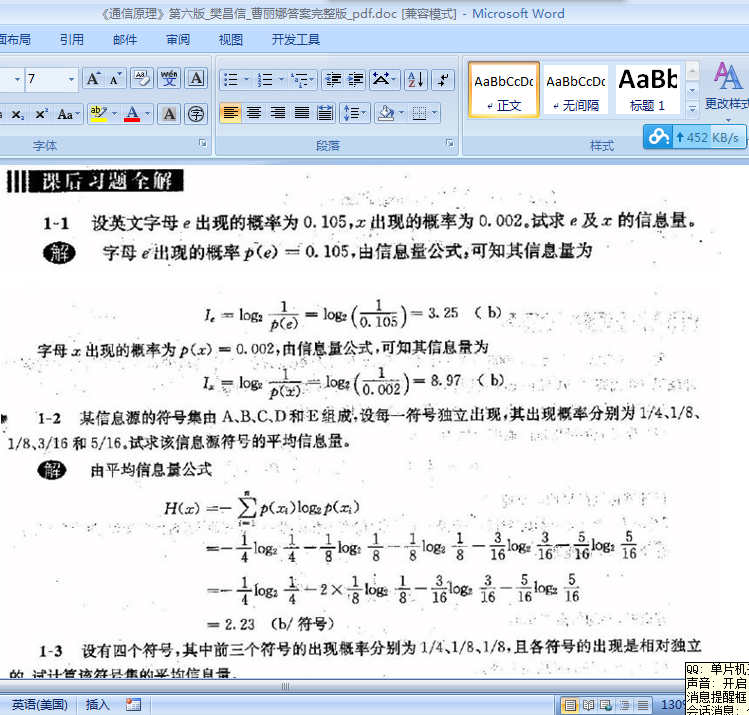749x715 pixels.
Task: Sort text with the A-Z icon
Action: point(416,79)
